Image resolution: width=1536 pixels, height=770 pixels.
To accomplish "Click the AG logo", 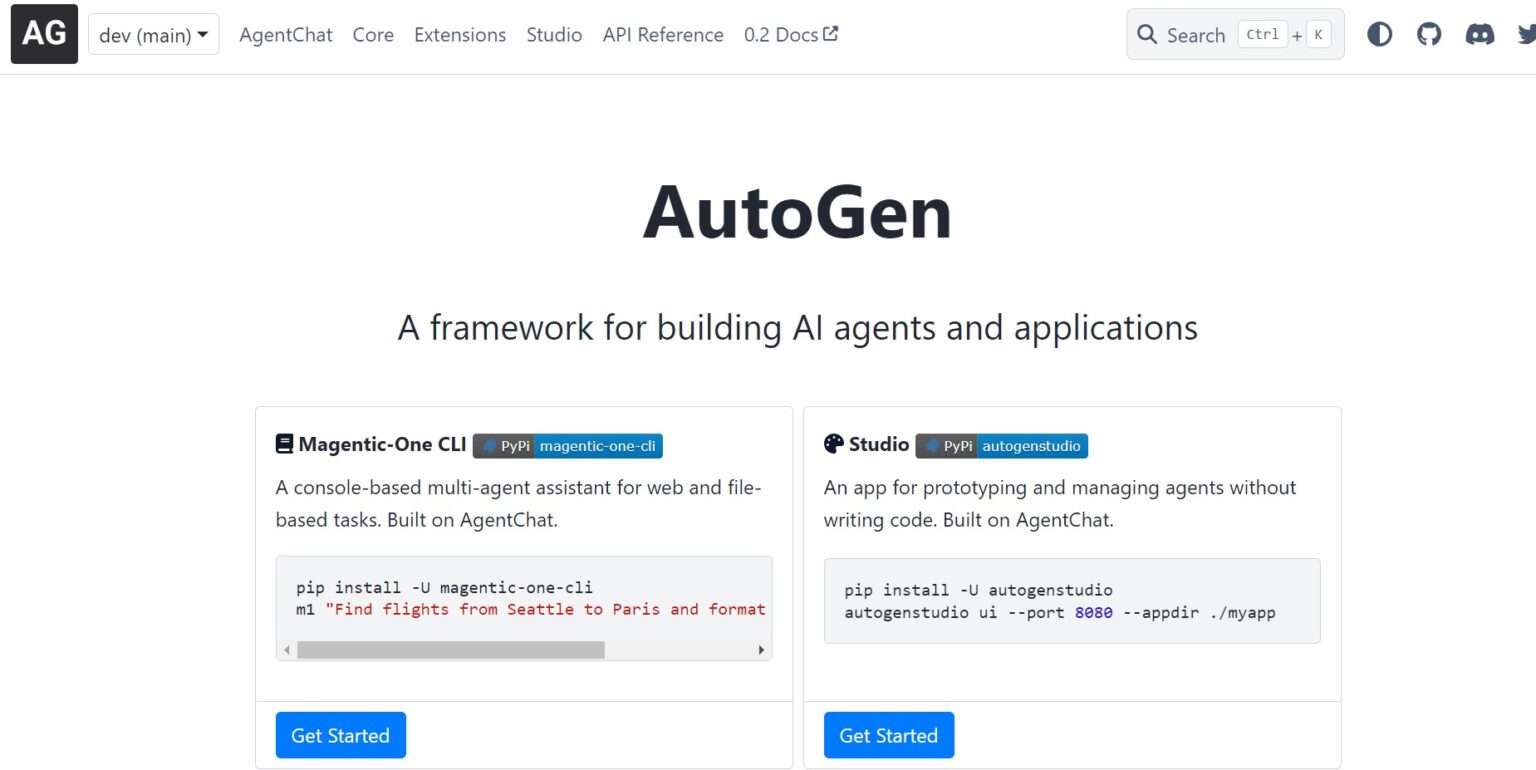I will [x=43, y=33].
